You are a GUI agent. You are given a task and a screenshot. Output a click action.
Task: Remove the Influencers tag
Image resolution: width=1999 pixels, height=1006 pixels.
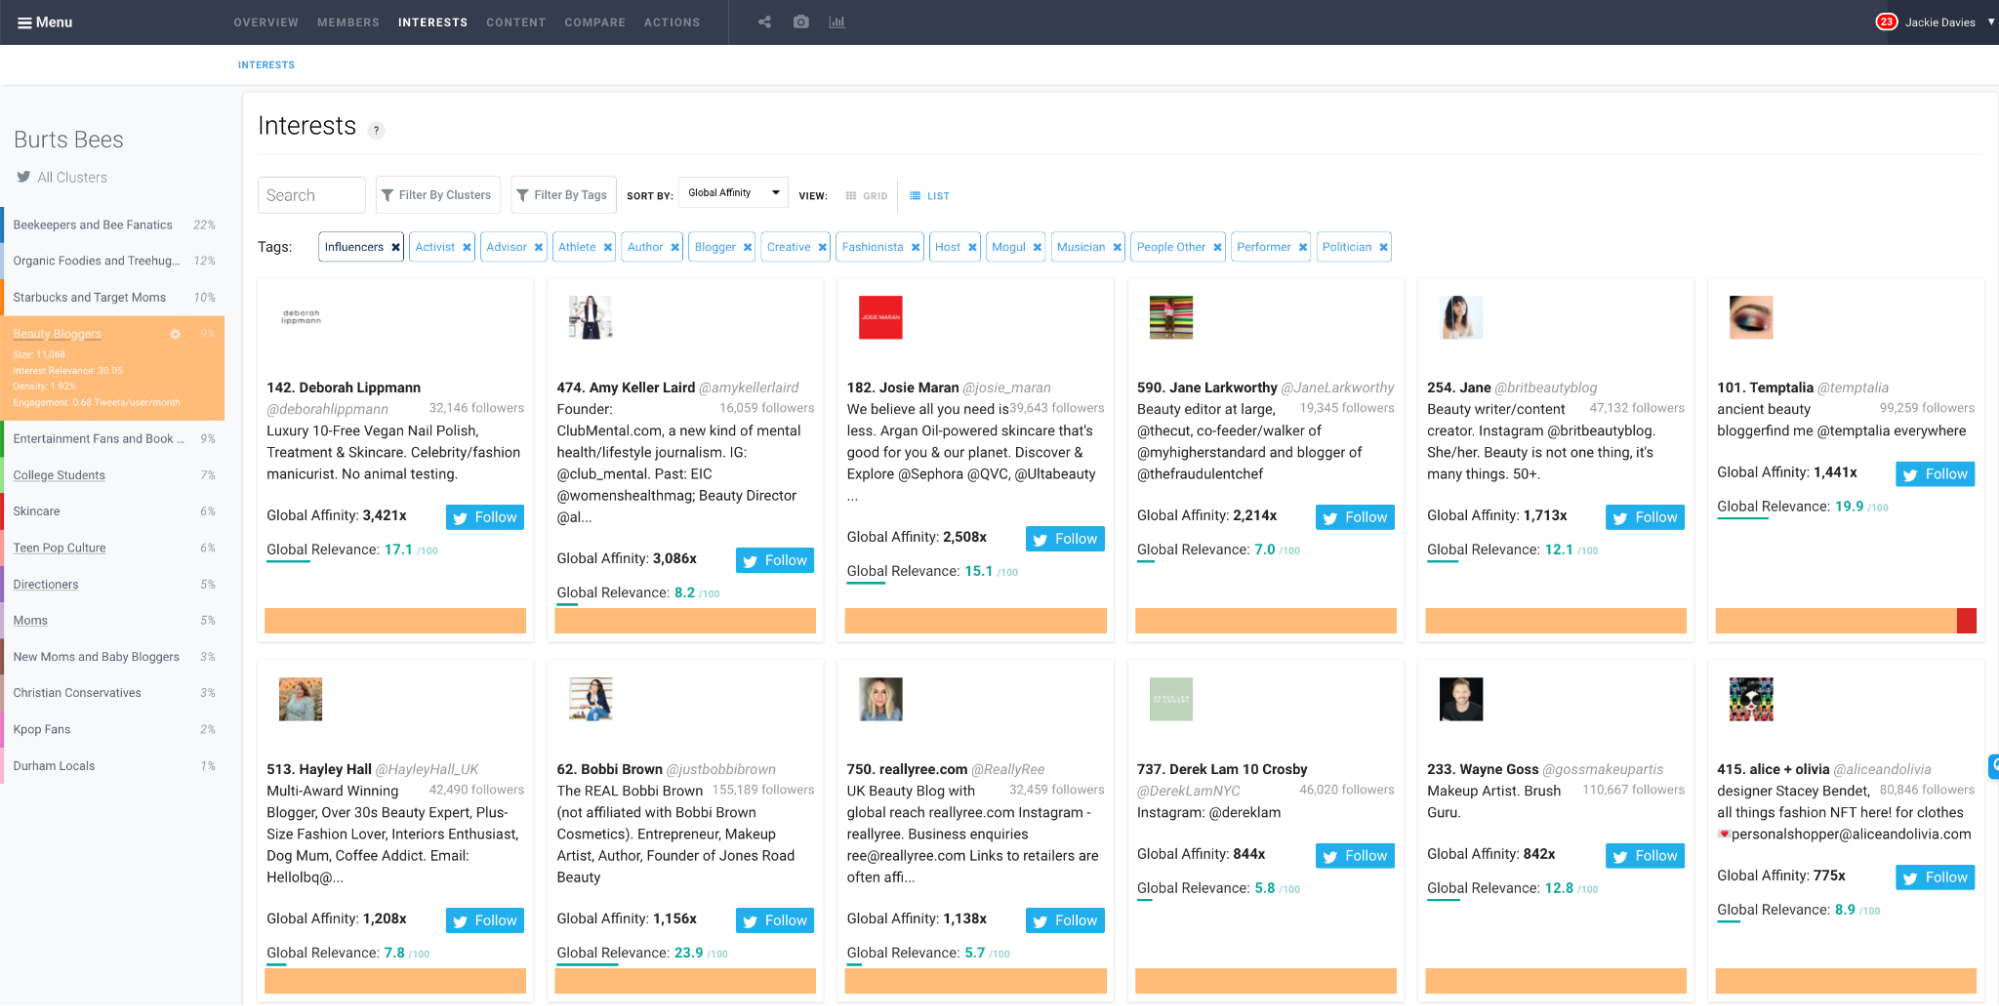[396, 247]
